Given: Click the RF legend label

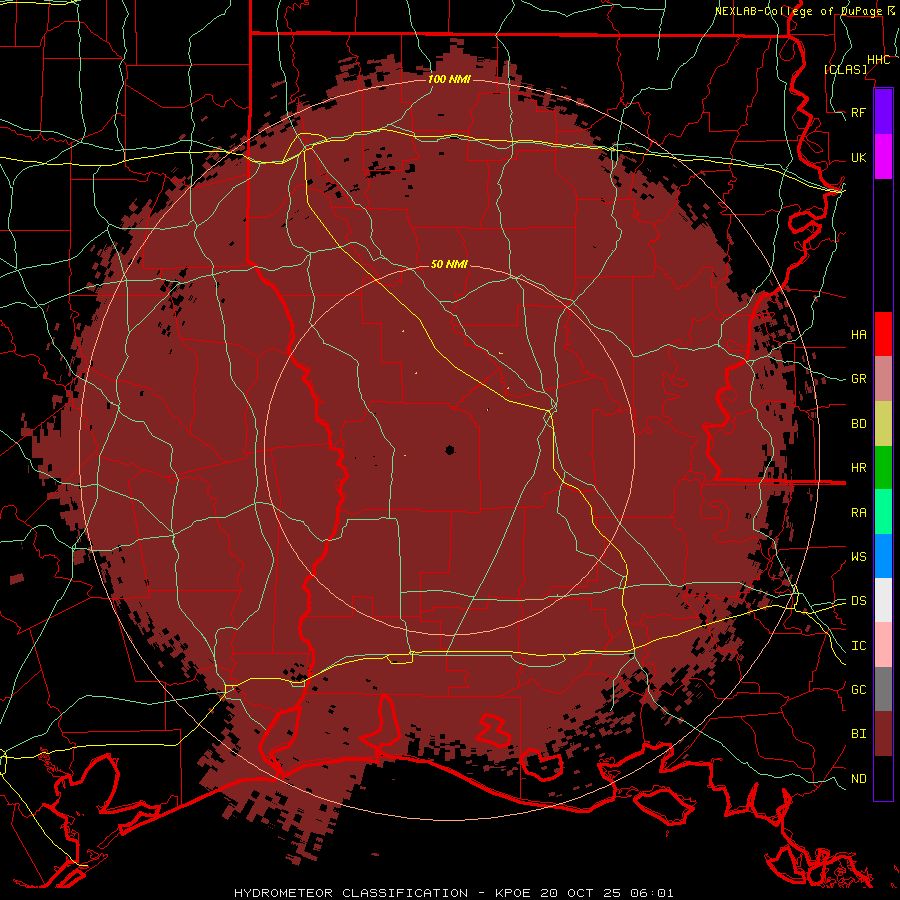Looking at the screenshot, I should [859, 112].
